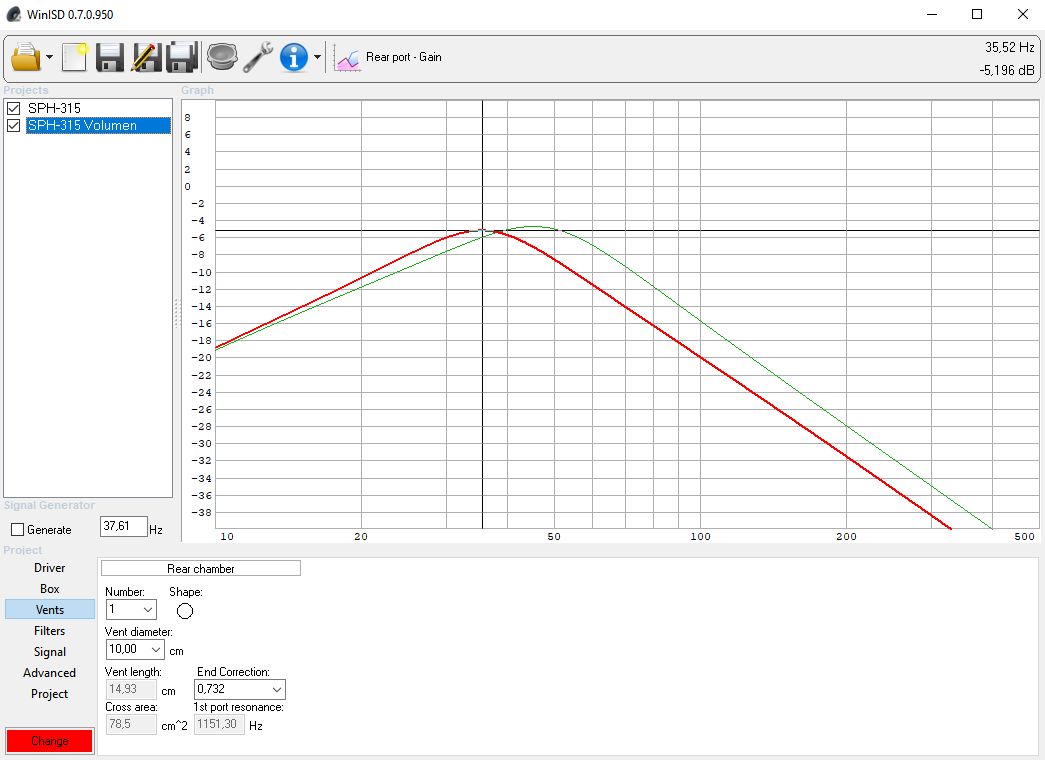Create a new project with the blank page icon
The height and width of the screenshot is (760, 1045).
(x=75, y=57)
